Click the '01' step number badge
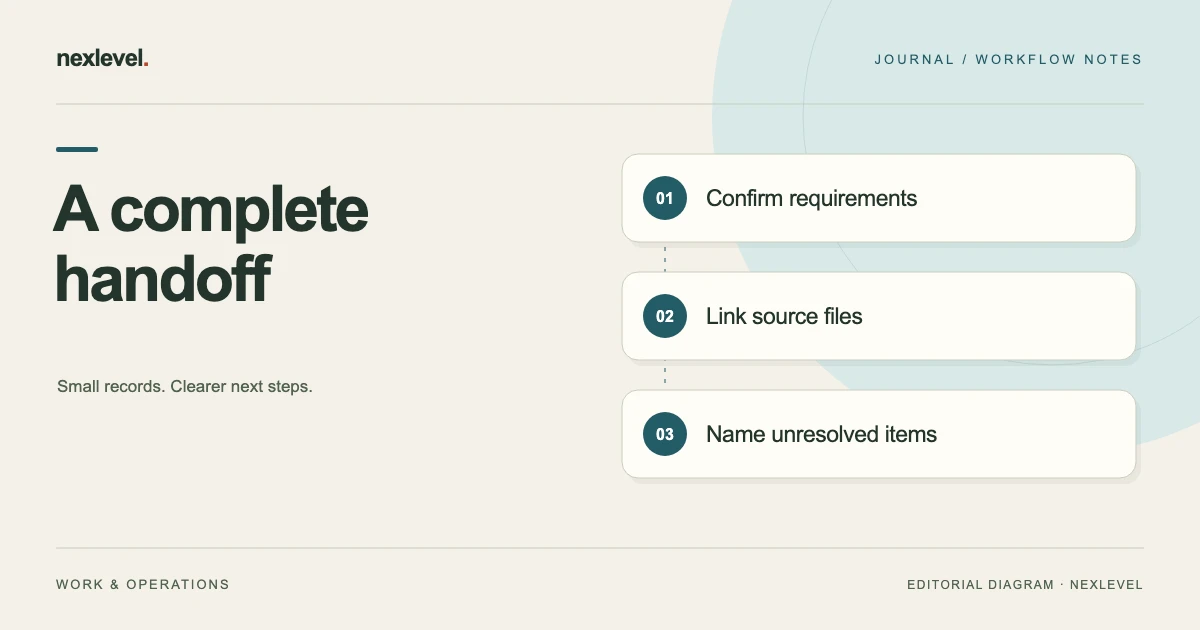 tap(665, 198)
